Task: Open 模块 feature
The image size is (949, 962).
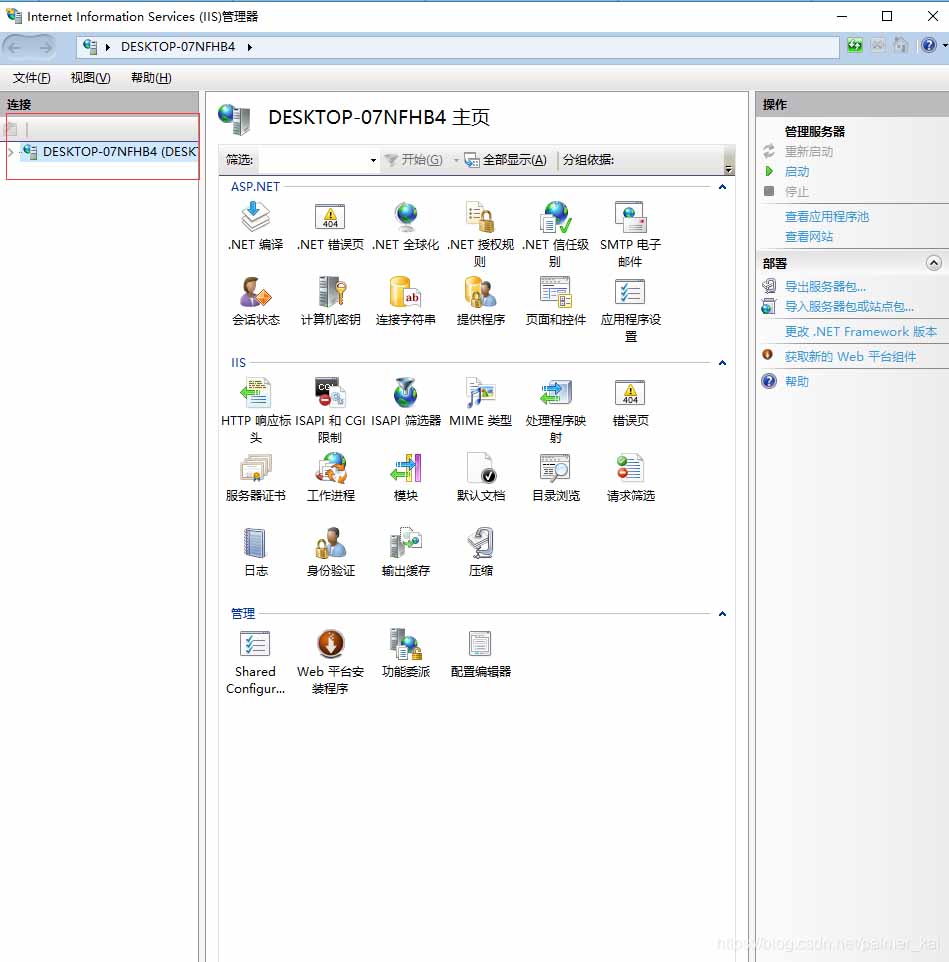Action: [405, 477]
